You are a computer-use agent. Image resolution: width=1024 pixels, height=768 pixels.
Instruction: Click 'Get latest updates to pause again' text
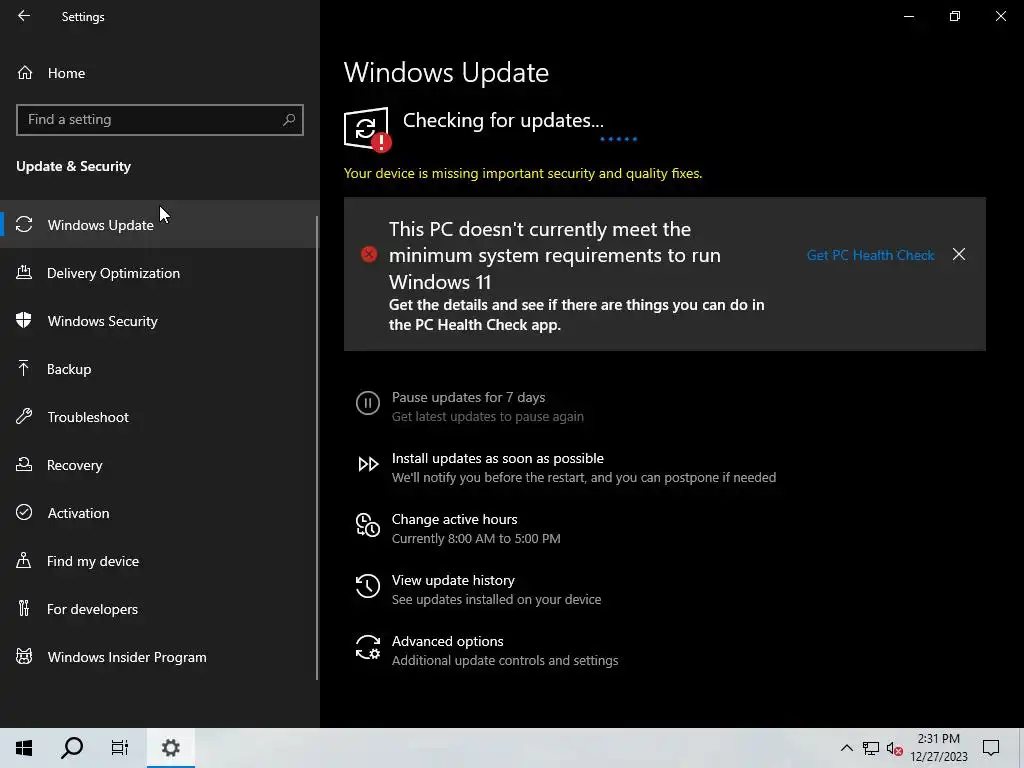pos(488,417)
